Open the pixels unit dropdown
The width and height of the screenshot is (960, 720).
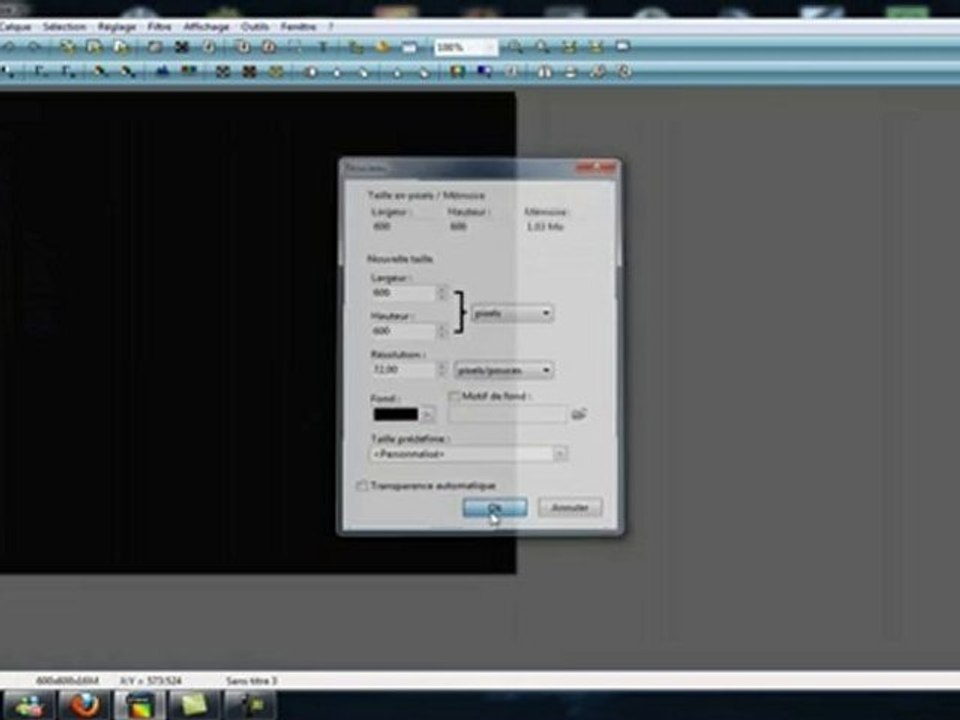[x=512, y=313]
